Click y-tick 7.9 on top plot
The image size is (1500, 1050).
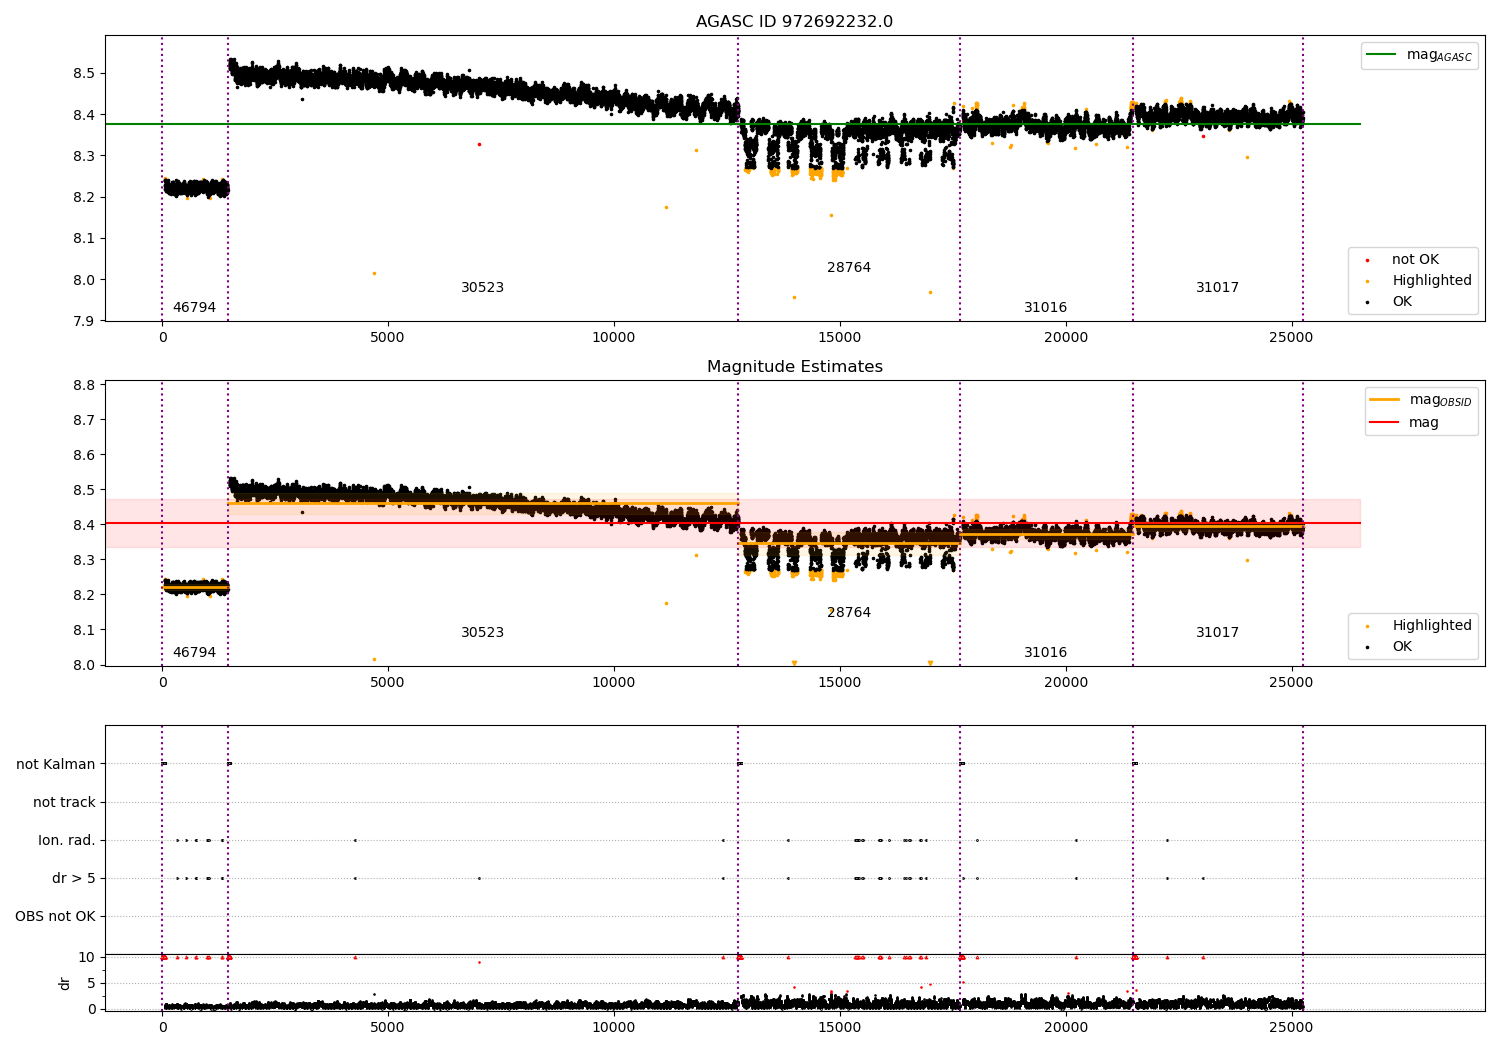point(84,322)
